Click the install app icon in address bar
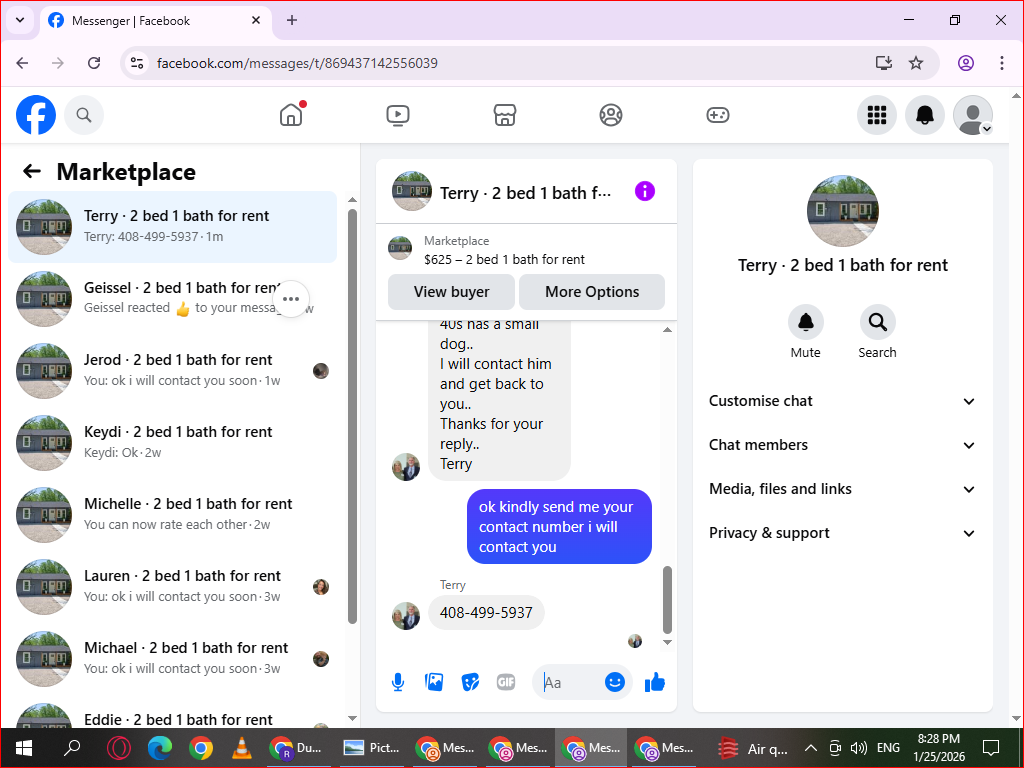The image size is (1024, 768). point(884,63)
